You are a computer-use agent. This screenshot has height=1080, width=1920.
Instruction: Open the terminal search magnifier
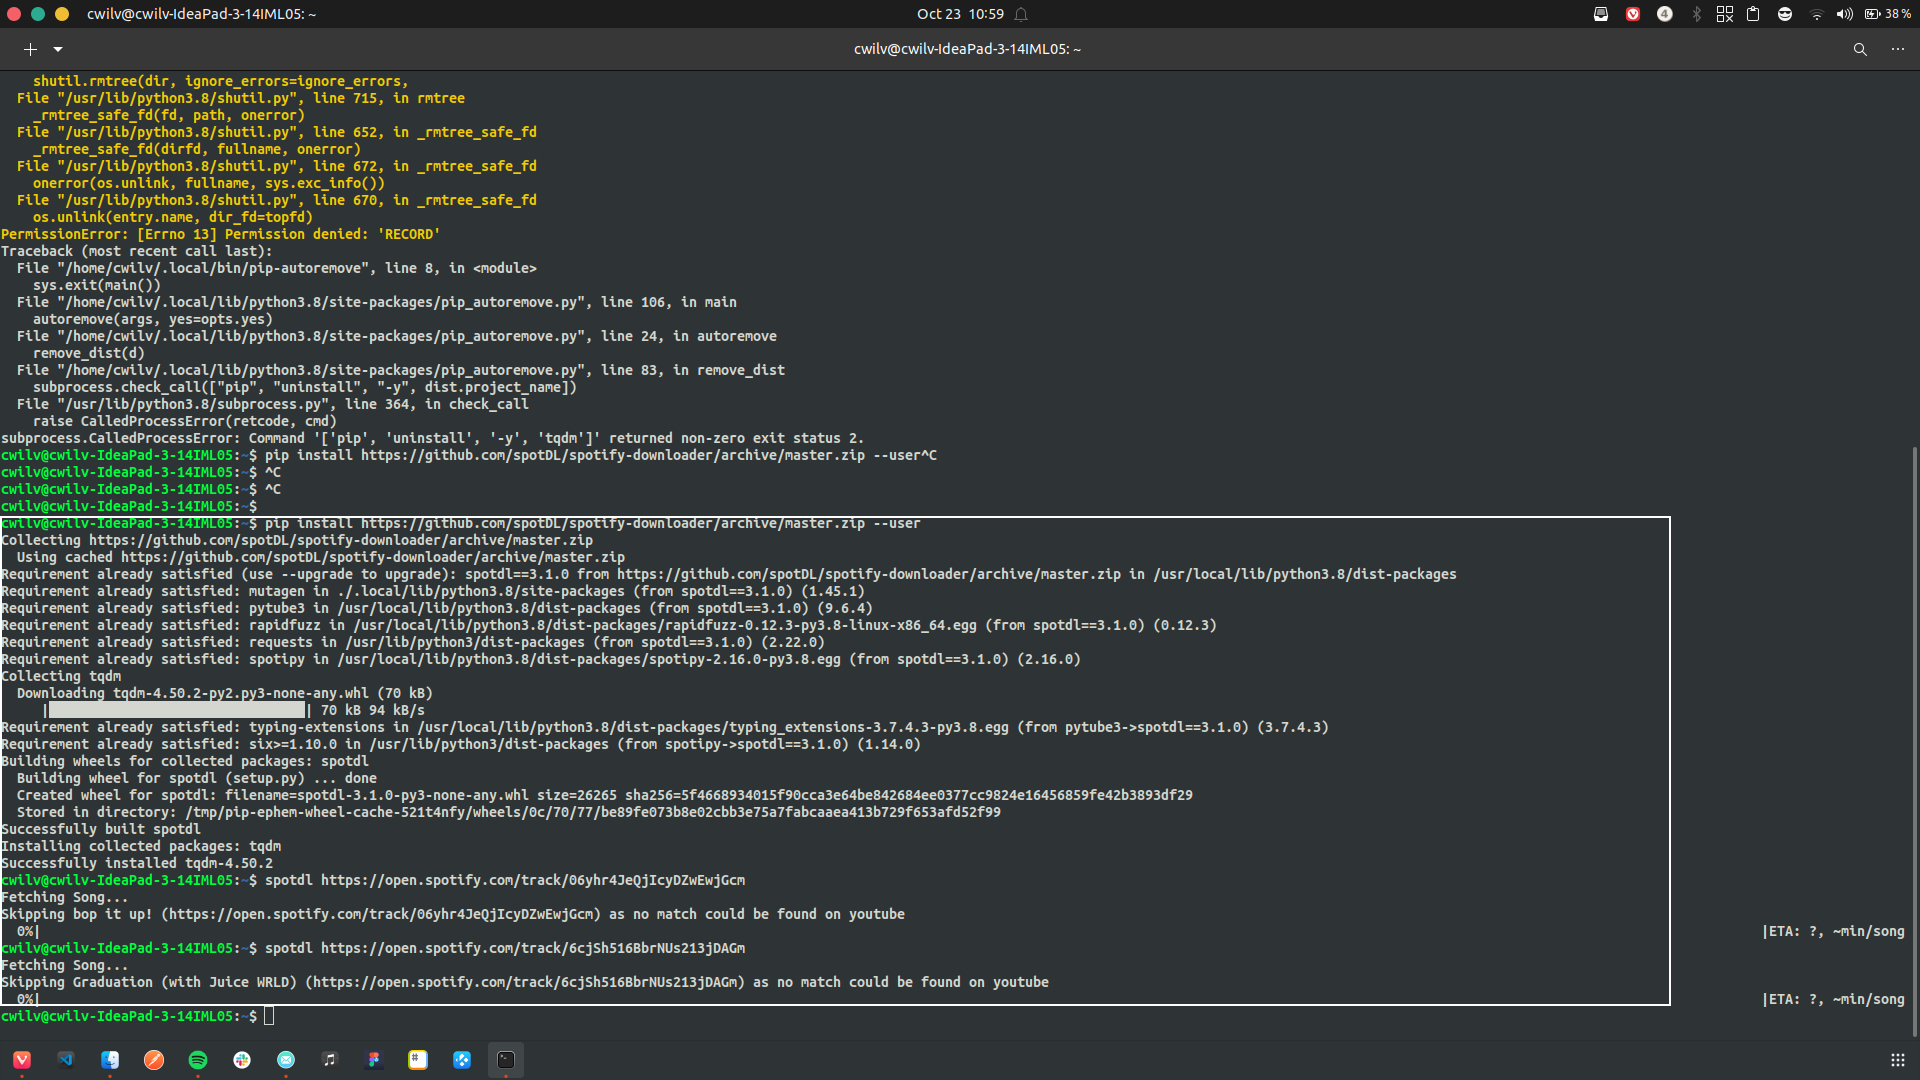coord(1860,49)
